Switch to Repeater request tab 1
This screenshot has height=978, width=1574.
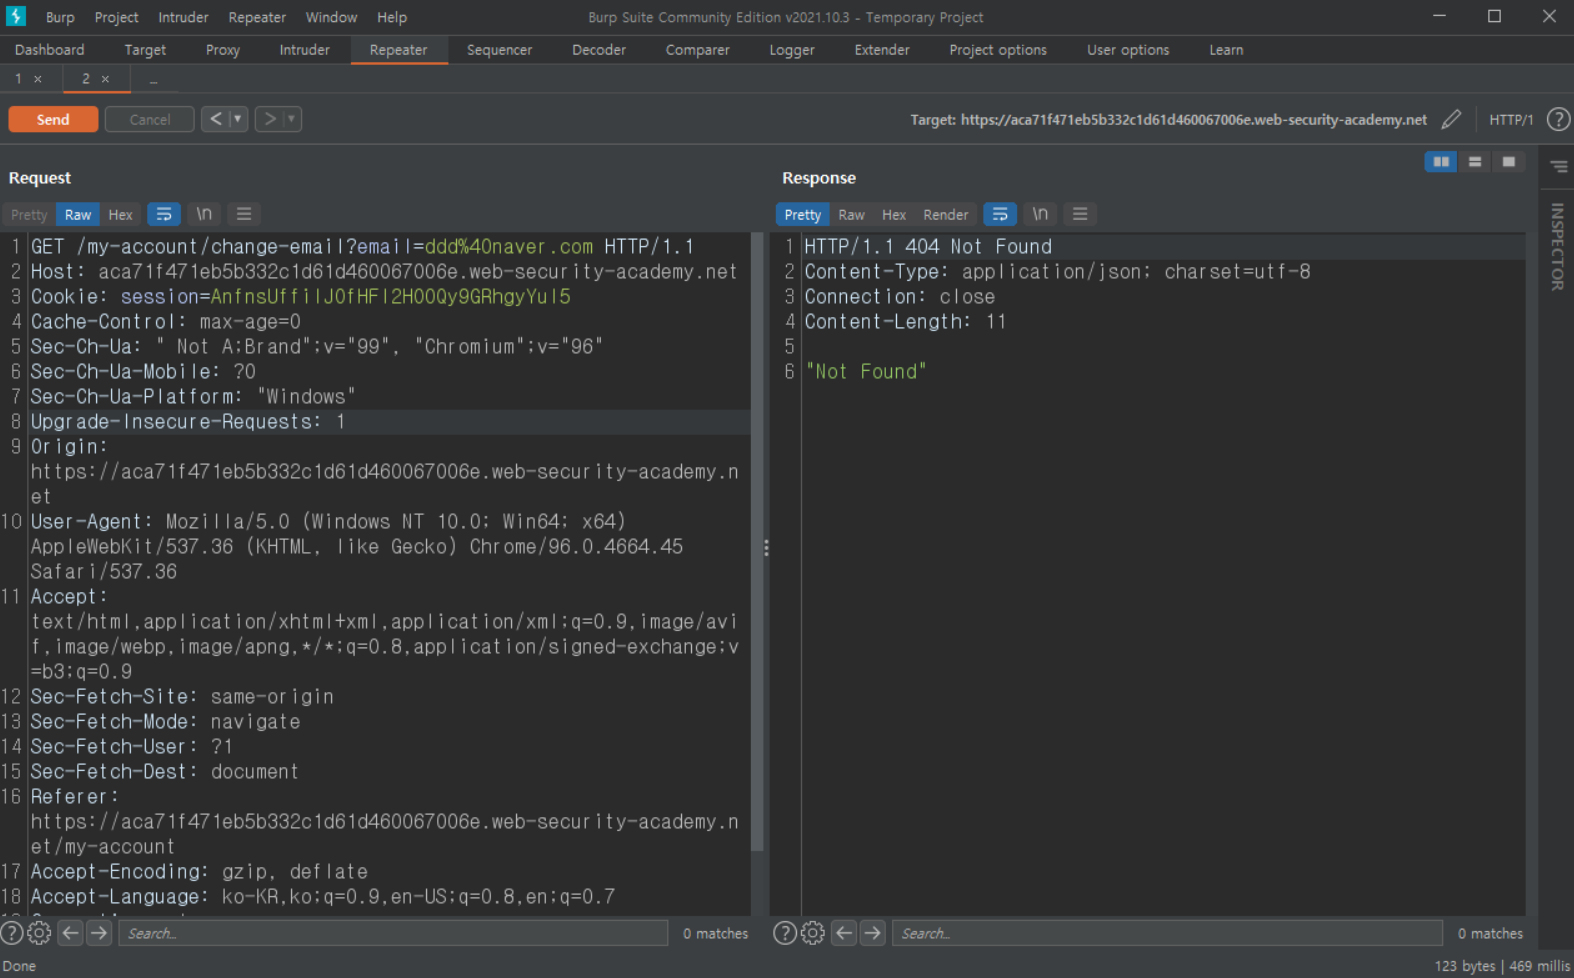click(x=18, y=78)
